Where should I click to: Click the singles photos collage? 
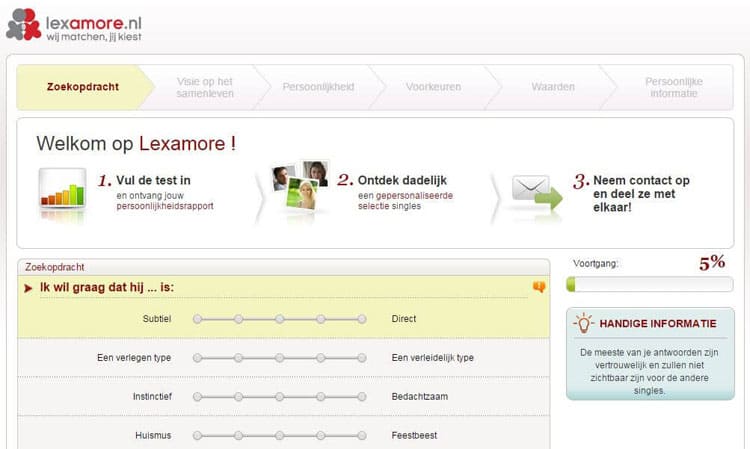point(300,186)
